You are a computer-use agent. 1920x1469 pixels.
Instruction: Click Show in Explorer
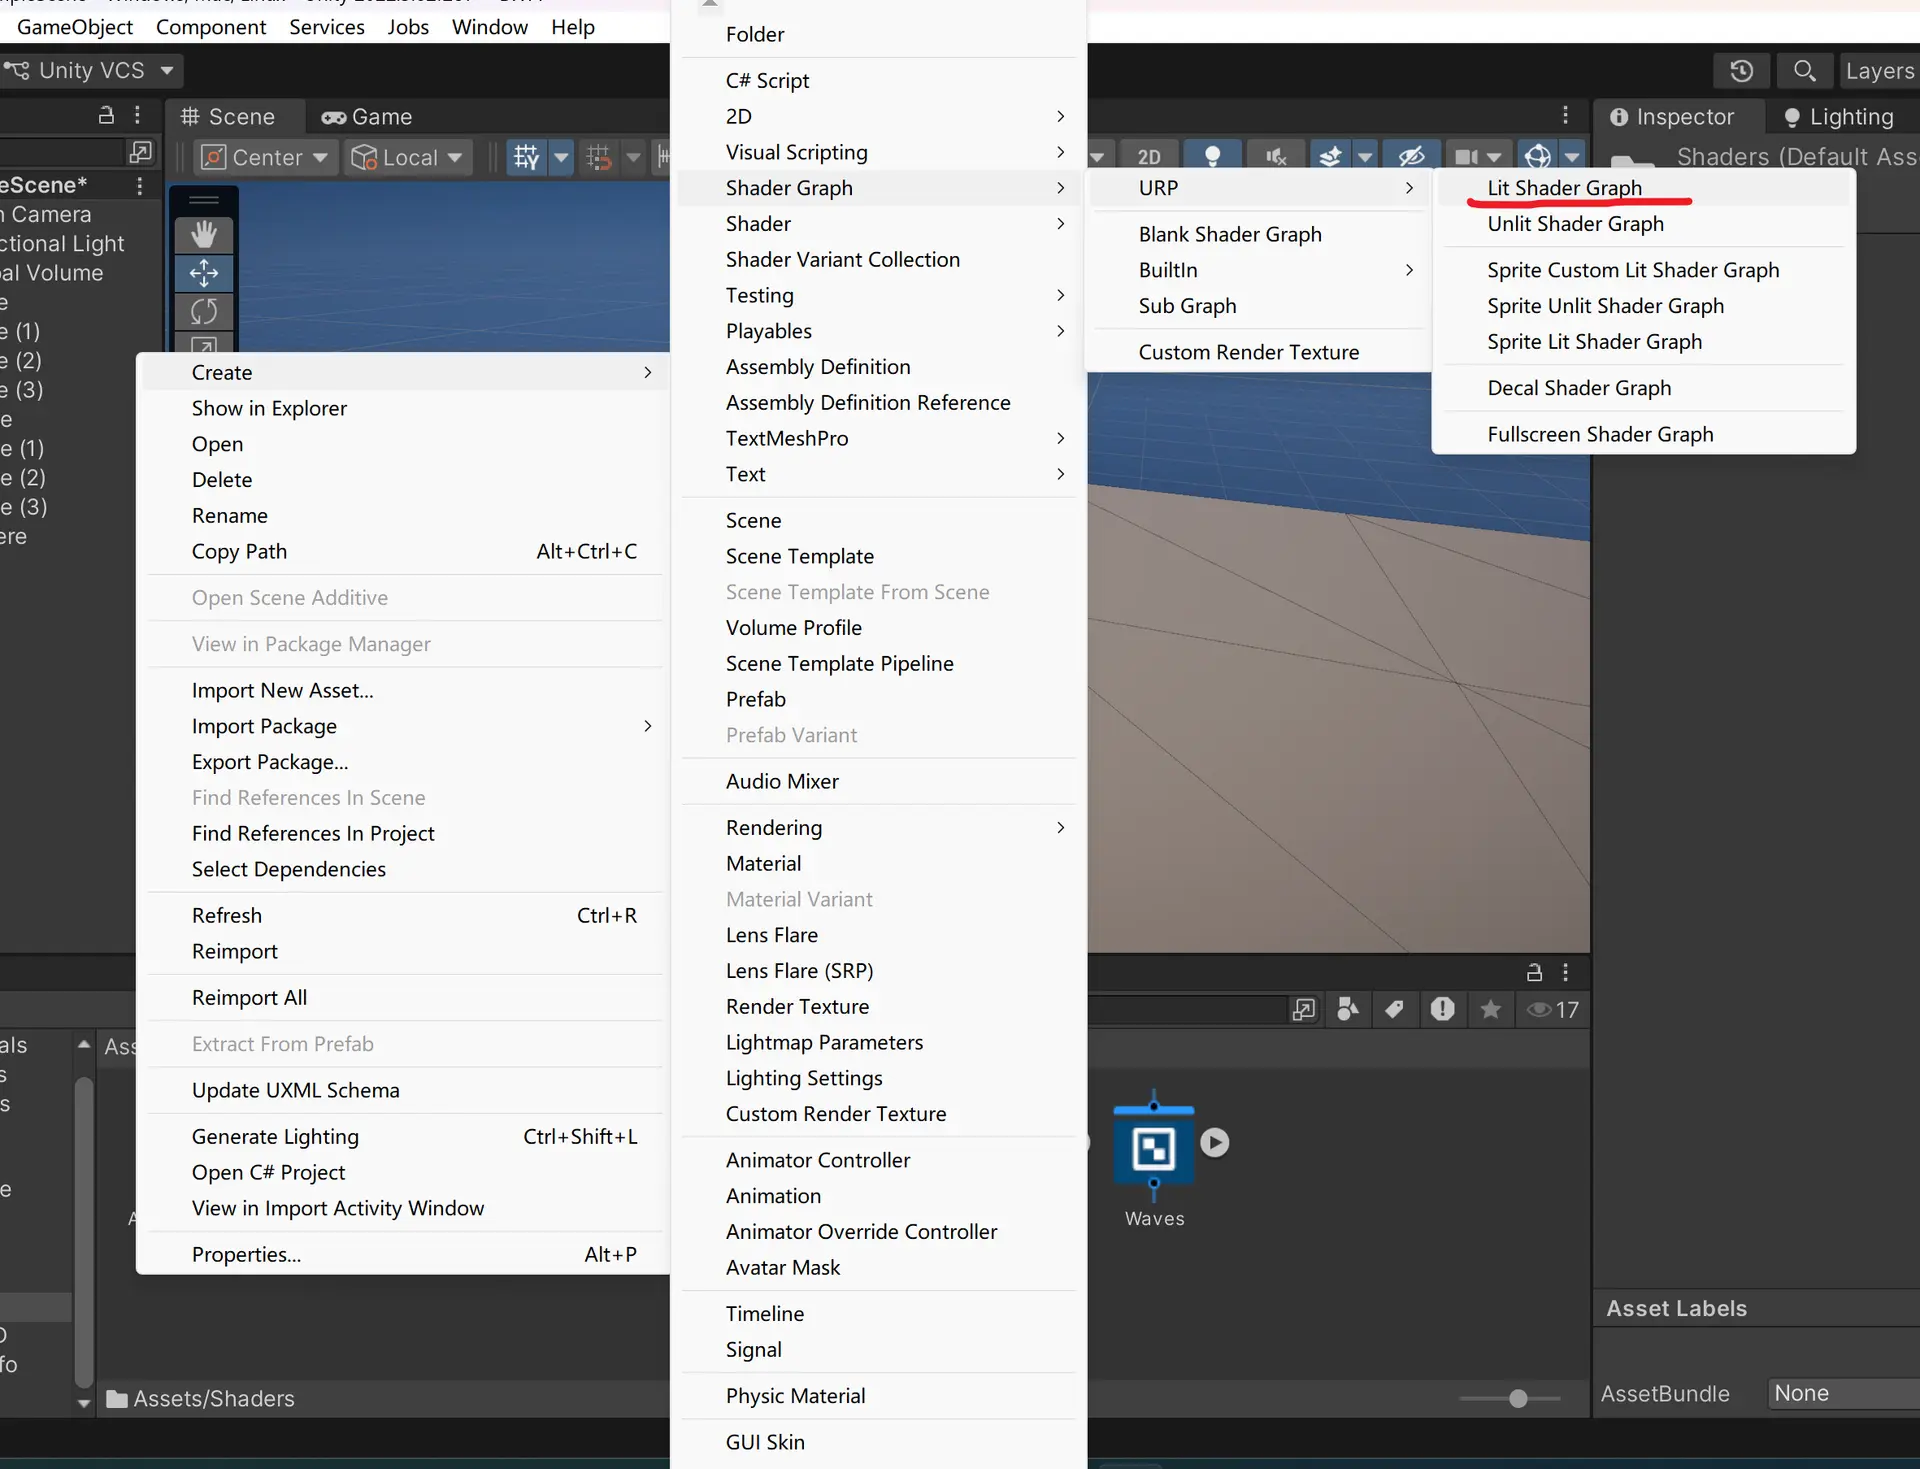click(x=404, y=408)
